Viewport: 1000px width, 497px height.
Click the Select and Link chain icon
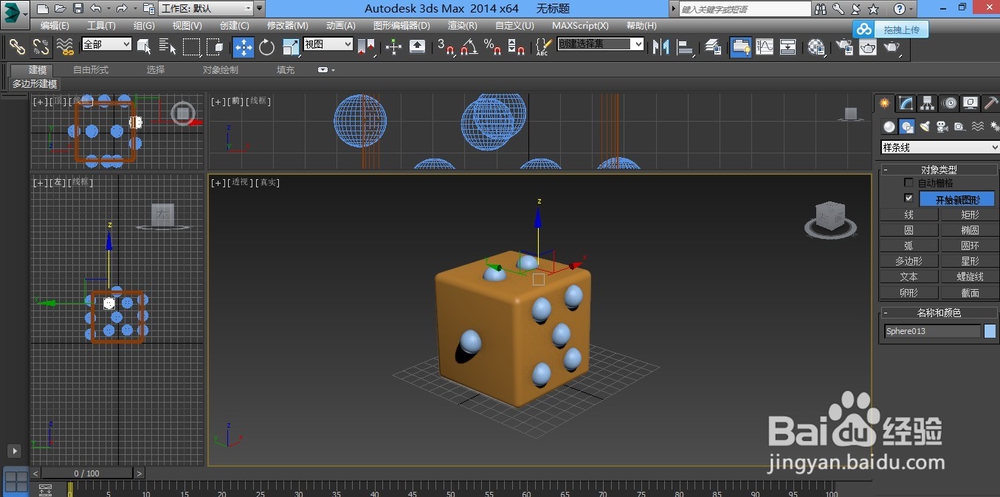pos(17,47)
